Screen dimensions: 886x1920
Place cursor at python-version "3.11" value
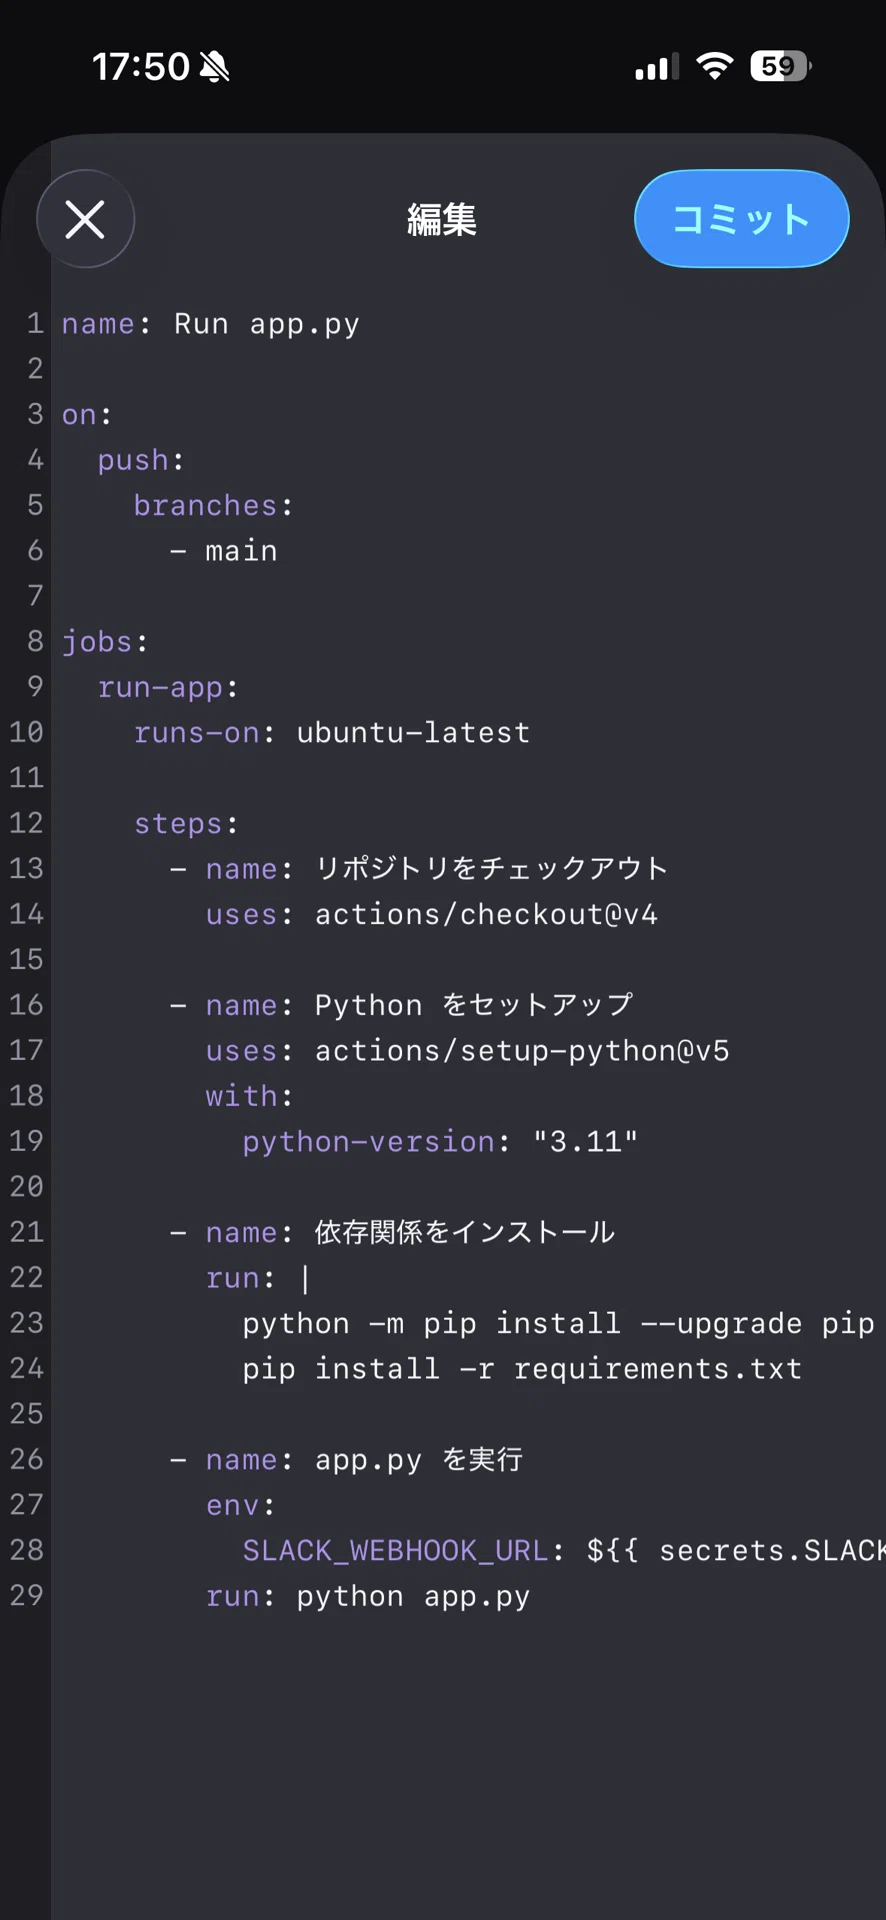585,1142
